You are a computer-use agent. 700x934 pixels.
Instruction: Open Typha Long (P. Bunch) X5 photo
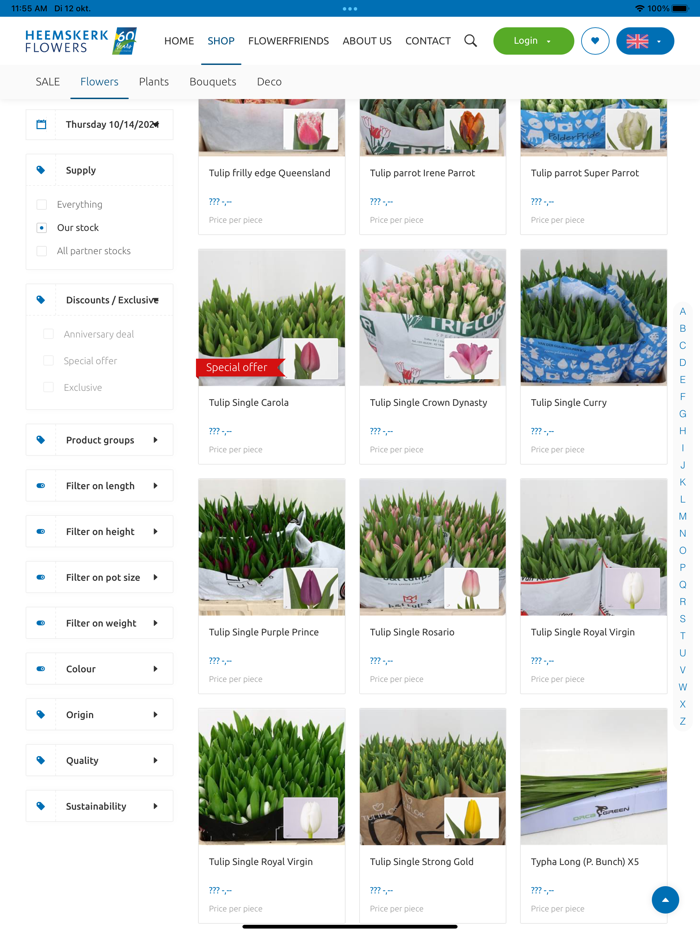point(593,777)
